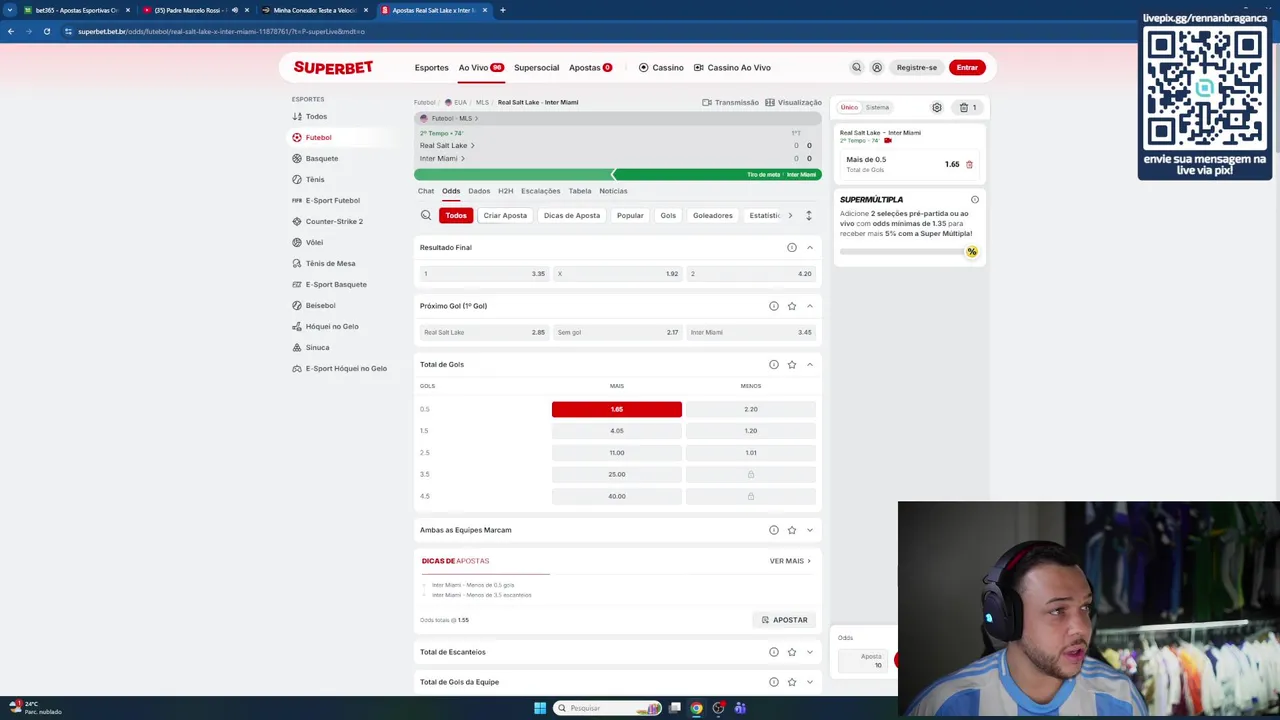Viewport: 1280px width, 720px height.
Task: Select Criar Aposta filter chip
Action: coord(505,215)
